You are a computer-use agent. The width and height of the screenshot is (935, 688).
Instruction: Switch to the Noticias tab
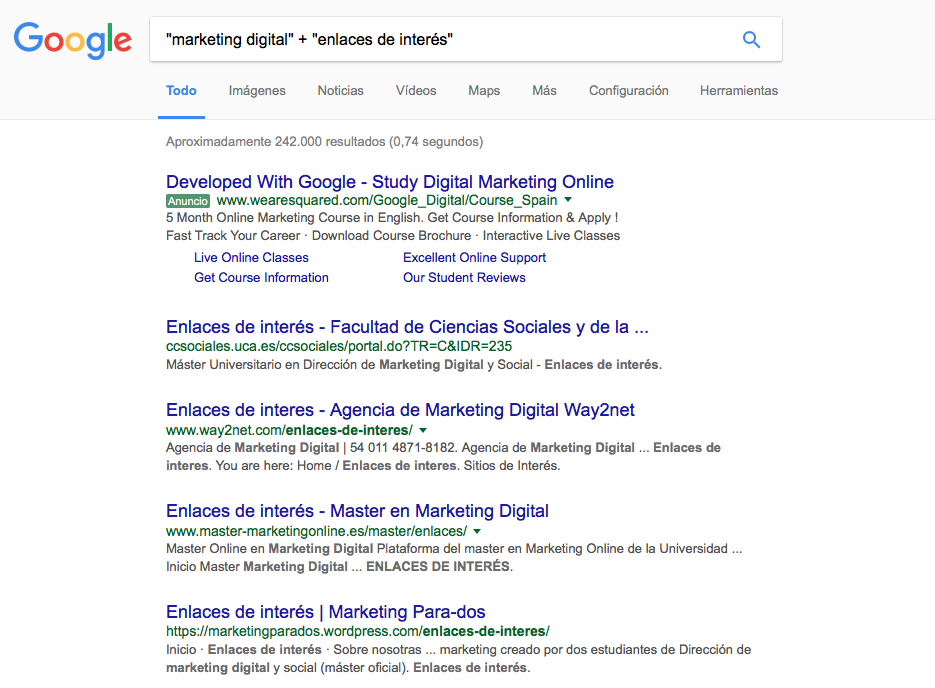tap(341, 90)
